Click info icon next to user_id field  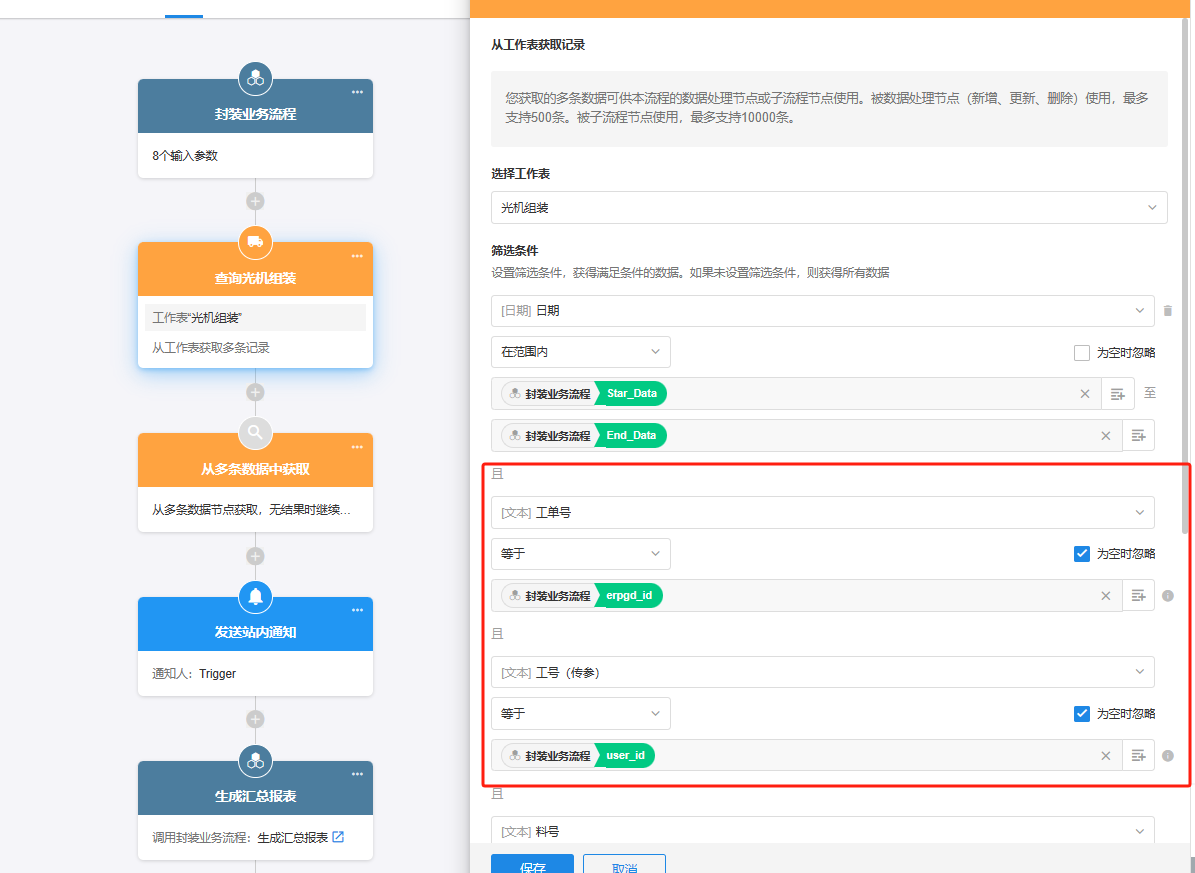click(1167, 756)
